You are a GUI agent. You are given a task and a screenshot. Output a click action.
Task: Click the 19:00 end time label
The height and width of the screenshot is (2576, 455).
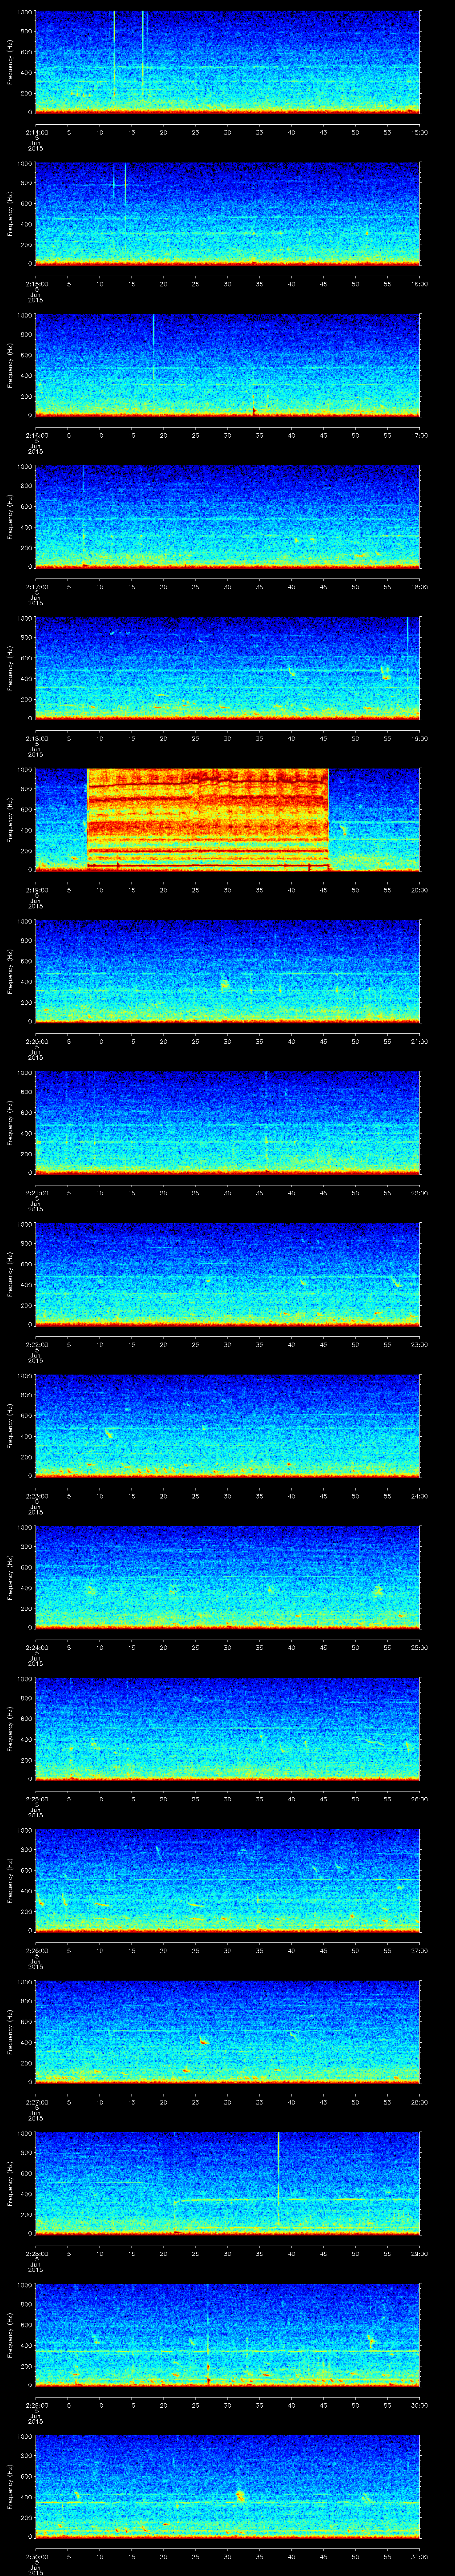click(420, 739)
